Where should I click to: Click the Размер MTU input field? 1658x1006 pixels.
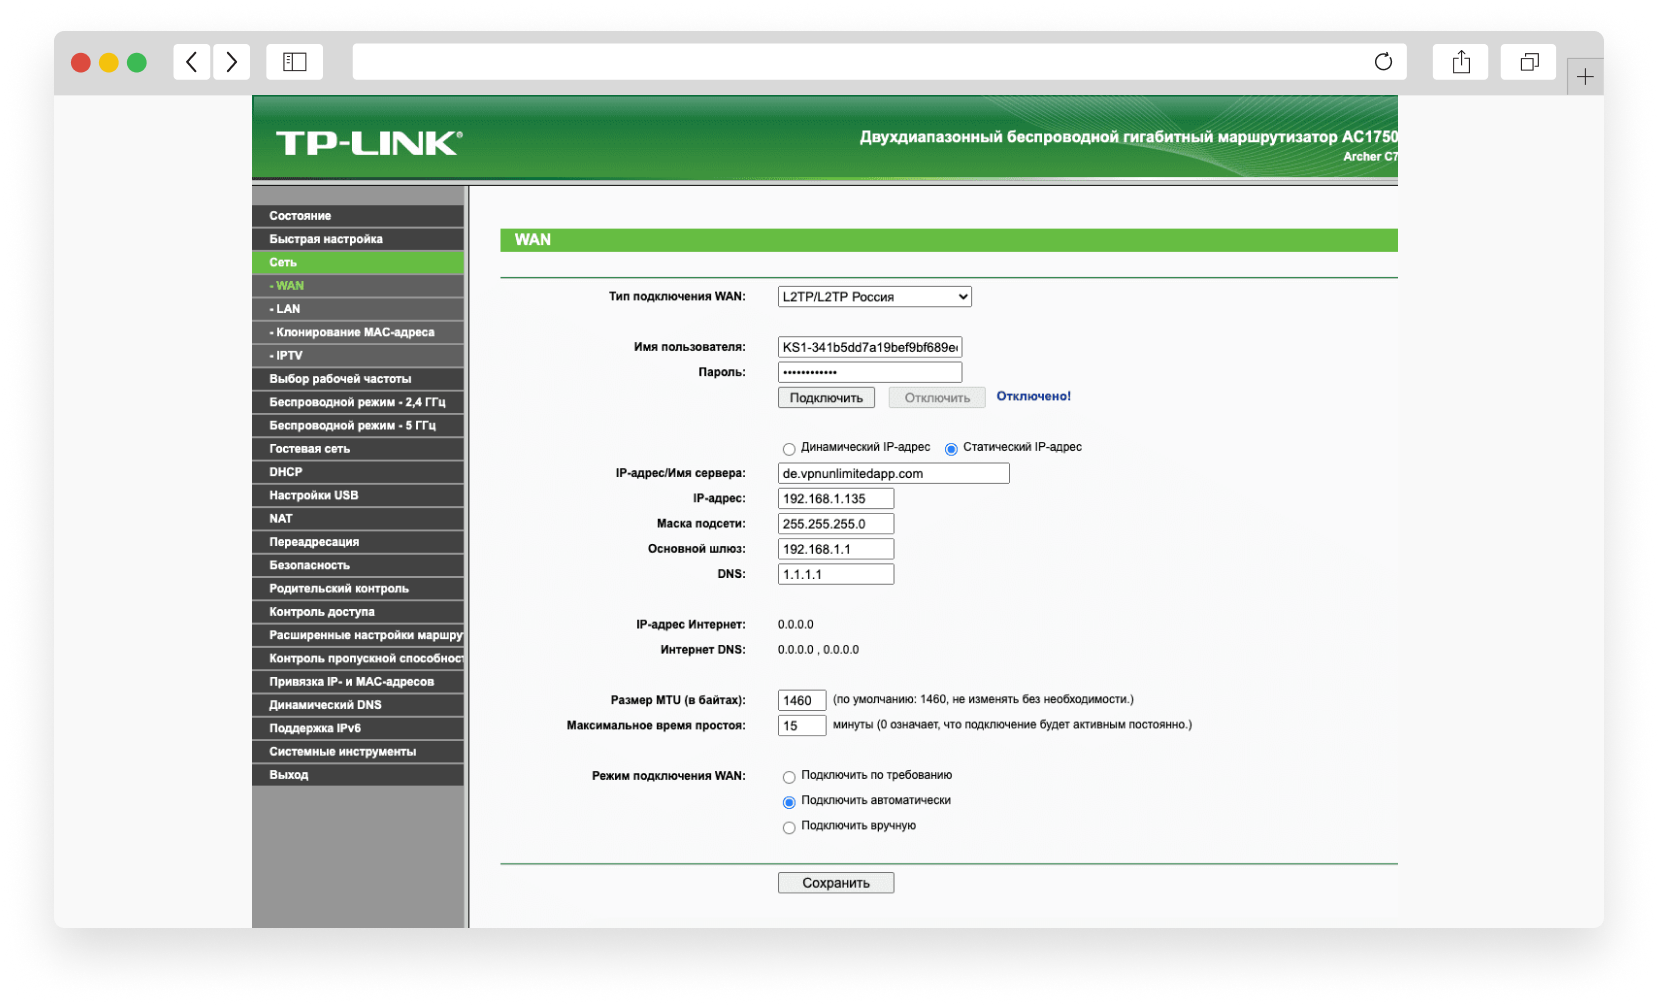pos(802,700)
